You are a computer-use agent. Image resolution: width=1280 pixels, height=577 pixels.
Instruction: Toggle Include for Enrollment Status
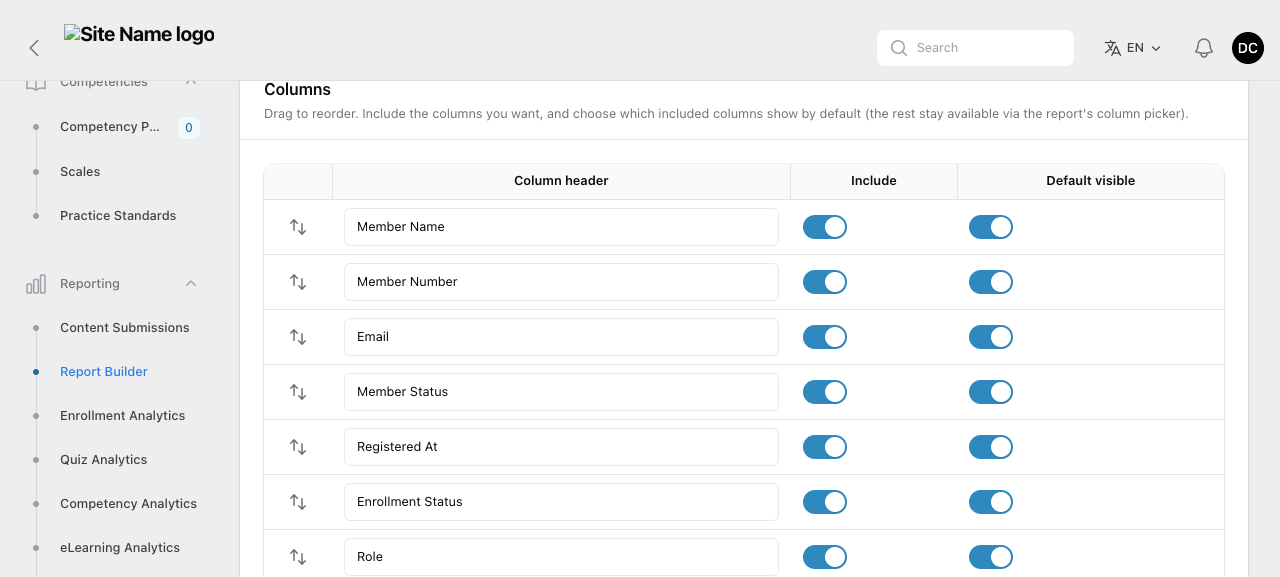tap(825, 502)
